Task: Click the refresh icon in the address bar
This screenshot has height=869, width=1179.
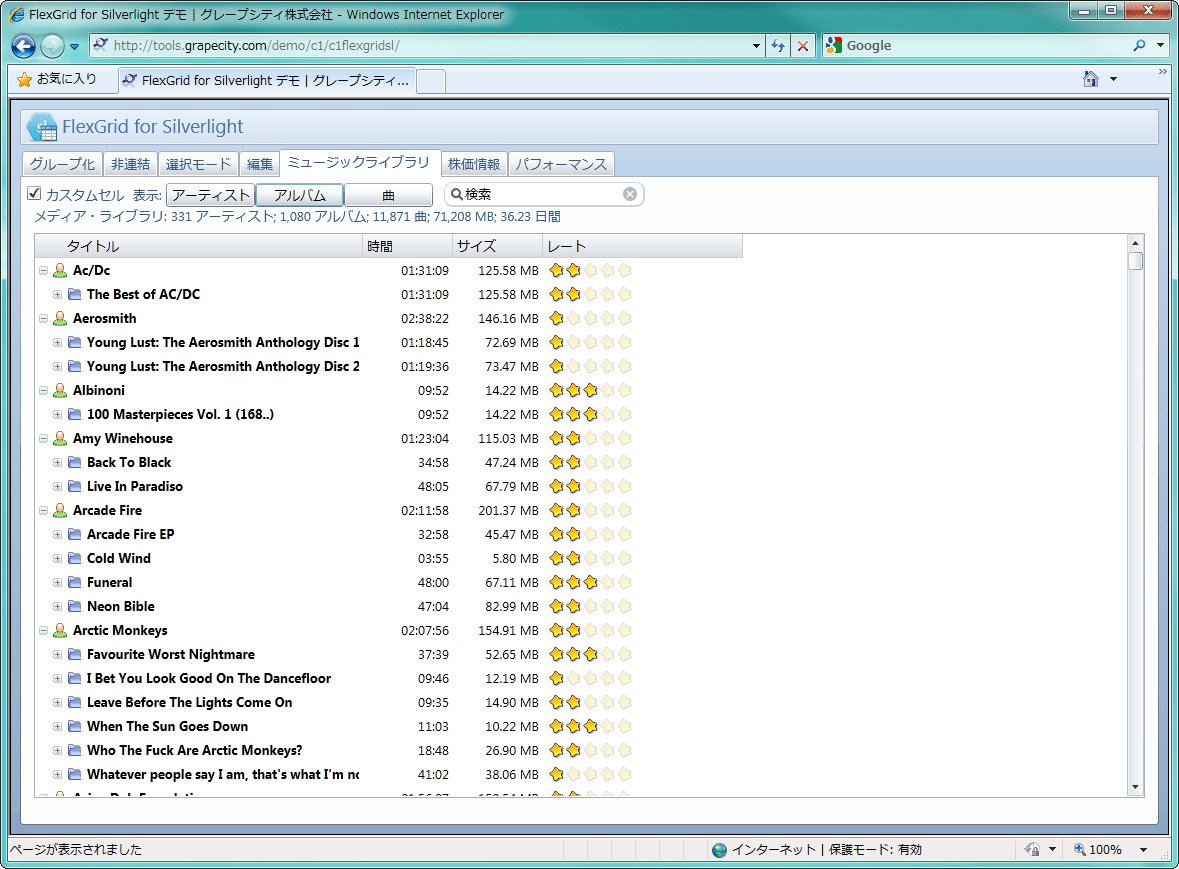Action: (x=778, y=45)
